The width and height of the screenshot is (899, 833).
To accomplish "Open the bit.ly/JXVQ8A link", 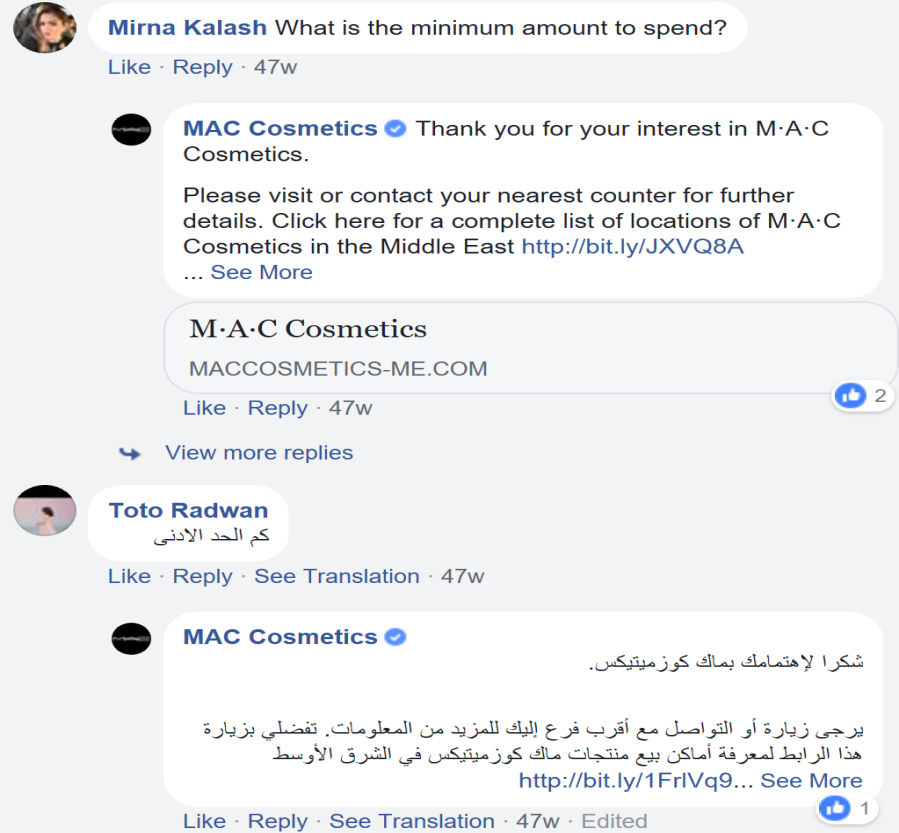I will (x=633, y=246).
